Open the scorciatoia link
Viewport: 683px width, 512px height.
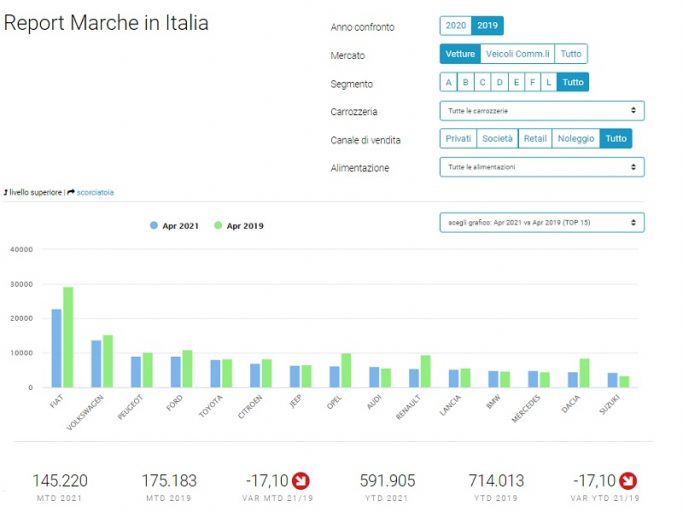(95, 193)
